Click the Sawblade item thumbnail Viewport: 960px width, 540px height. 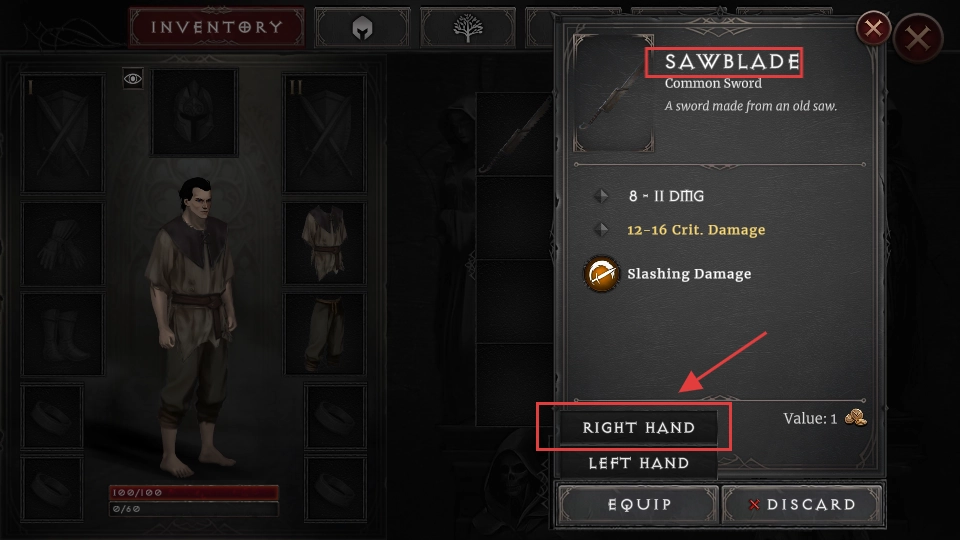[x=613, y=93]
